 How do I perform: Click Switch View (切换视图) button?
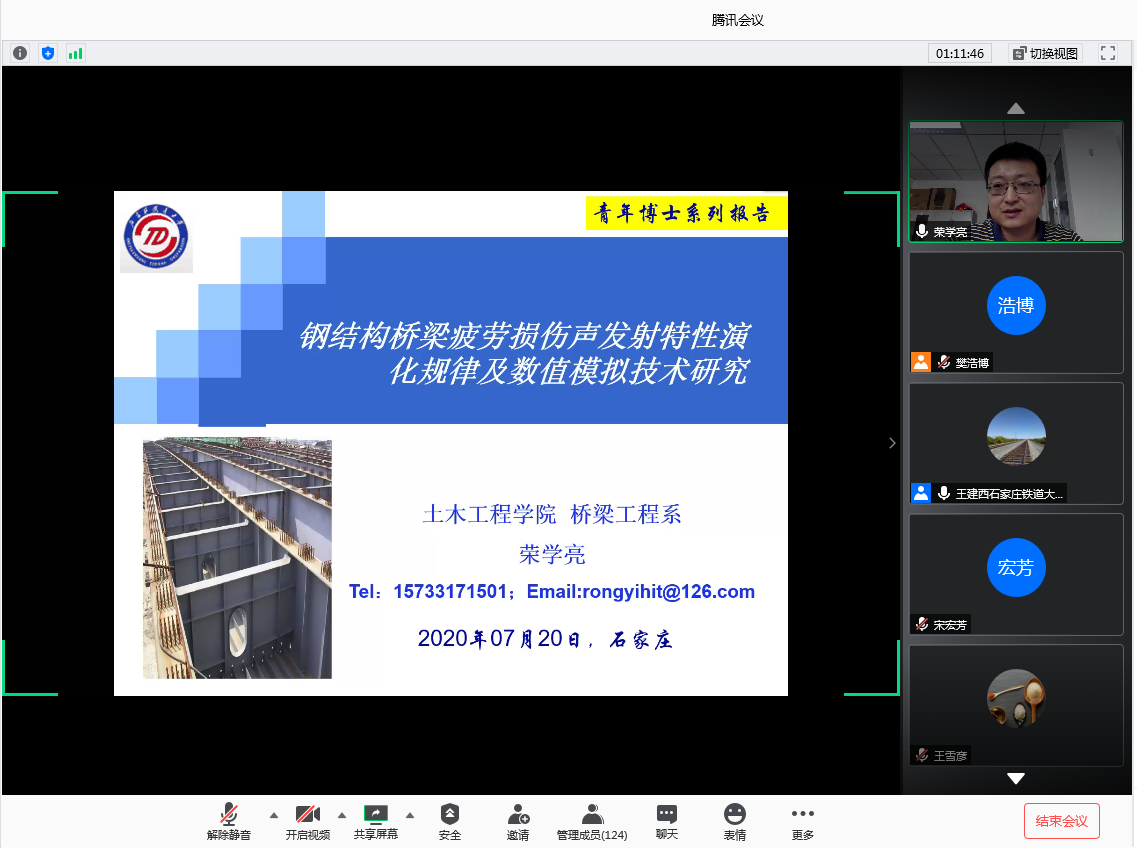[x=1046, y=53]
